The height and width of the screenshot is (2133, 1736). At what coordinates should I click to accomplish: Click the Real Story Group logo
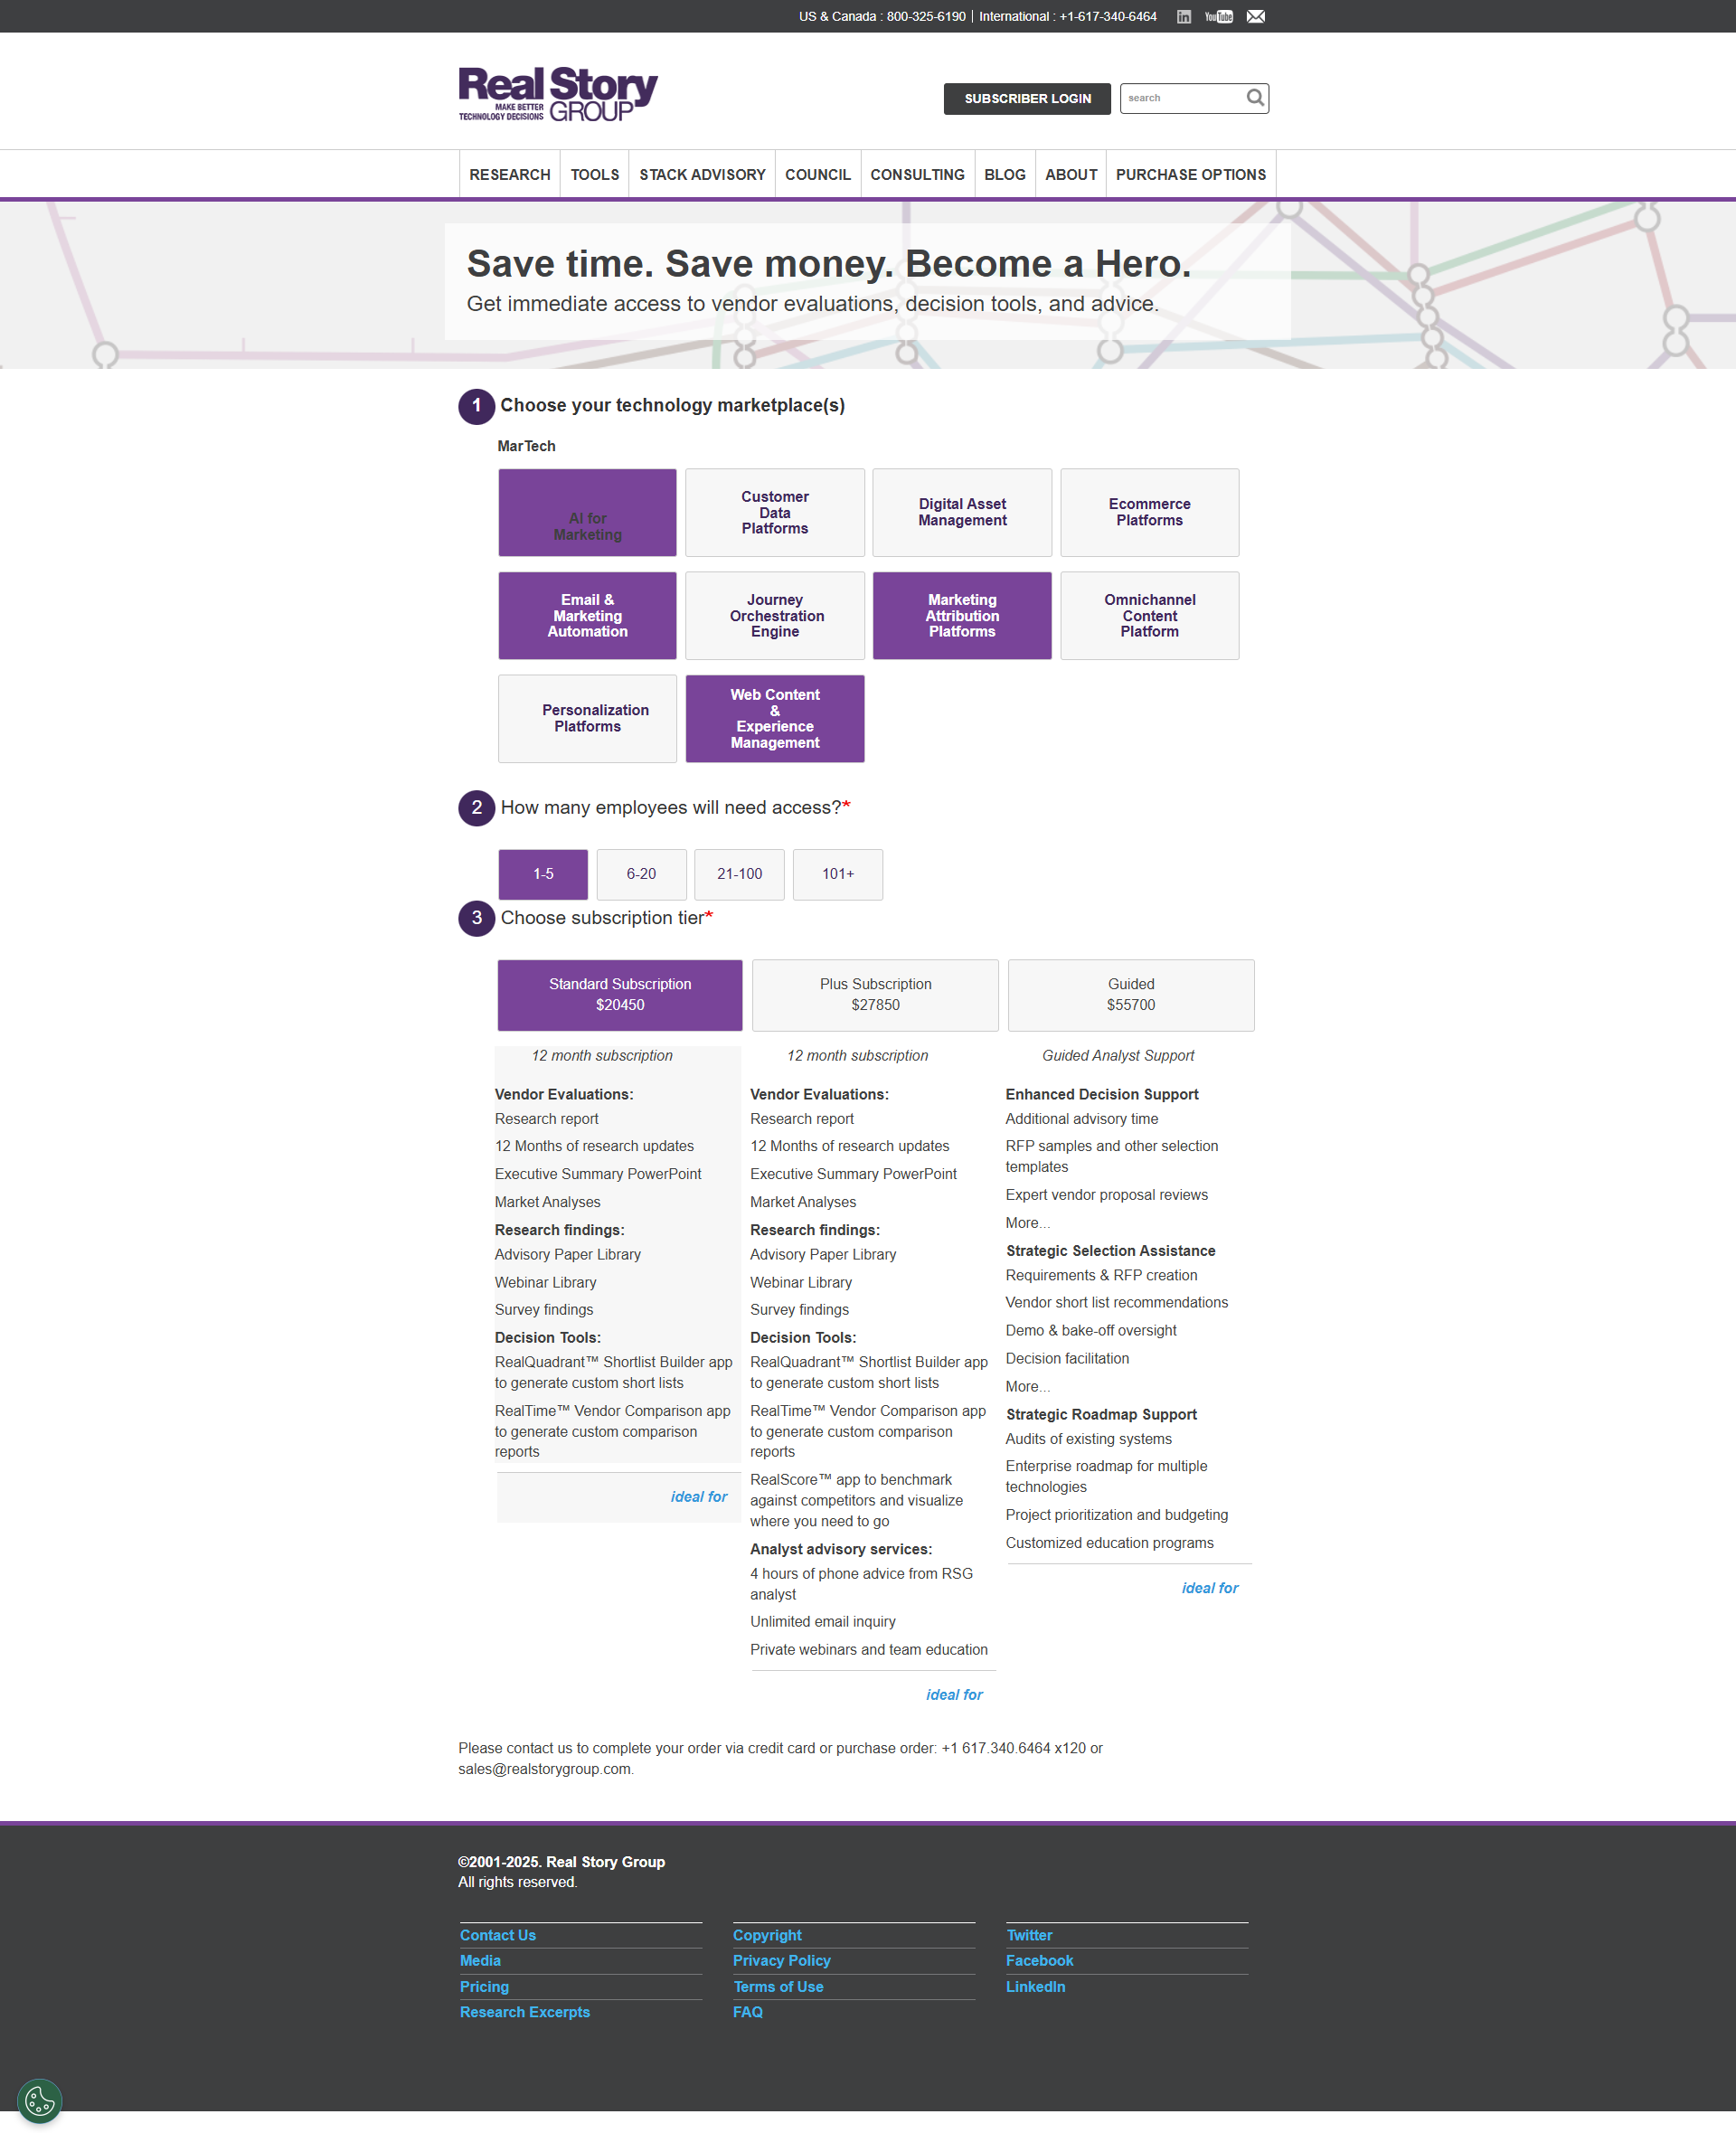click(x=558, y=94)
